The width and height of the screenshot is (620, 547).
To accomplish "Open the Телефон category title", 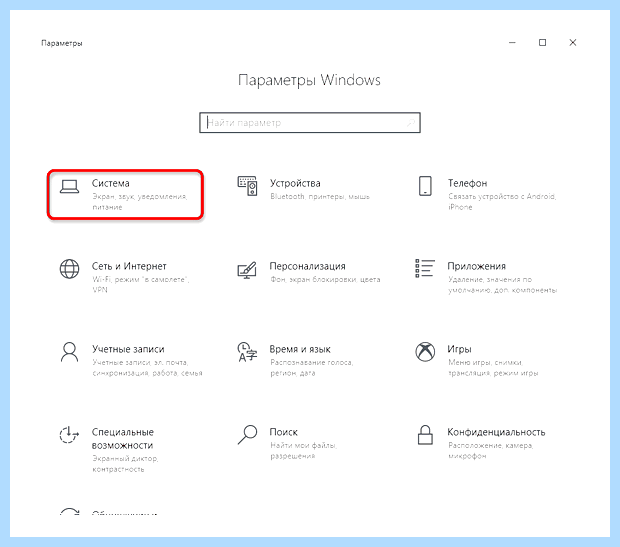I will (x=467, y=183).
